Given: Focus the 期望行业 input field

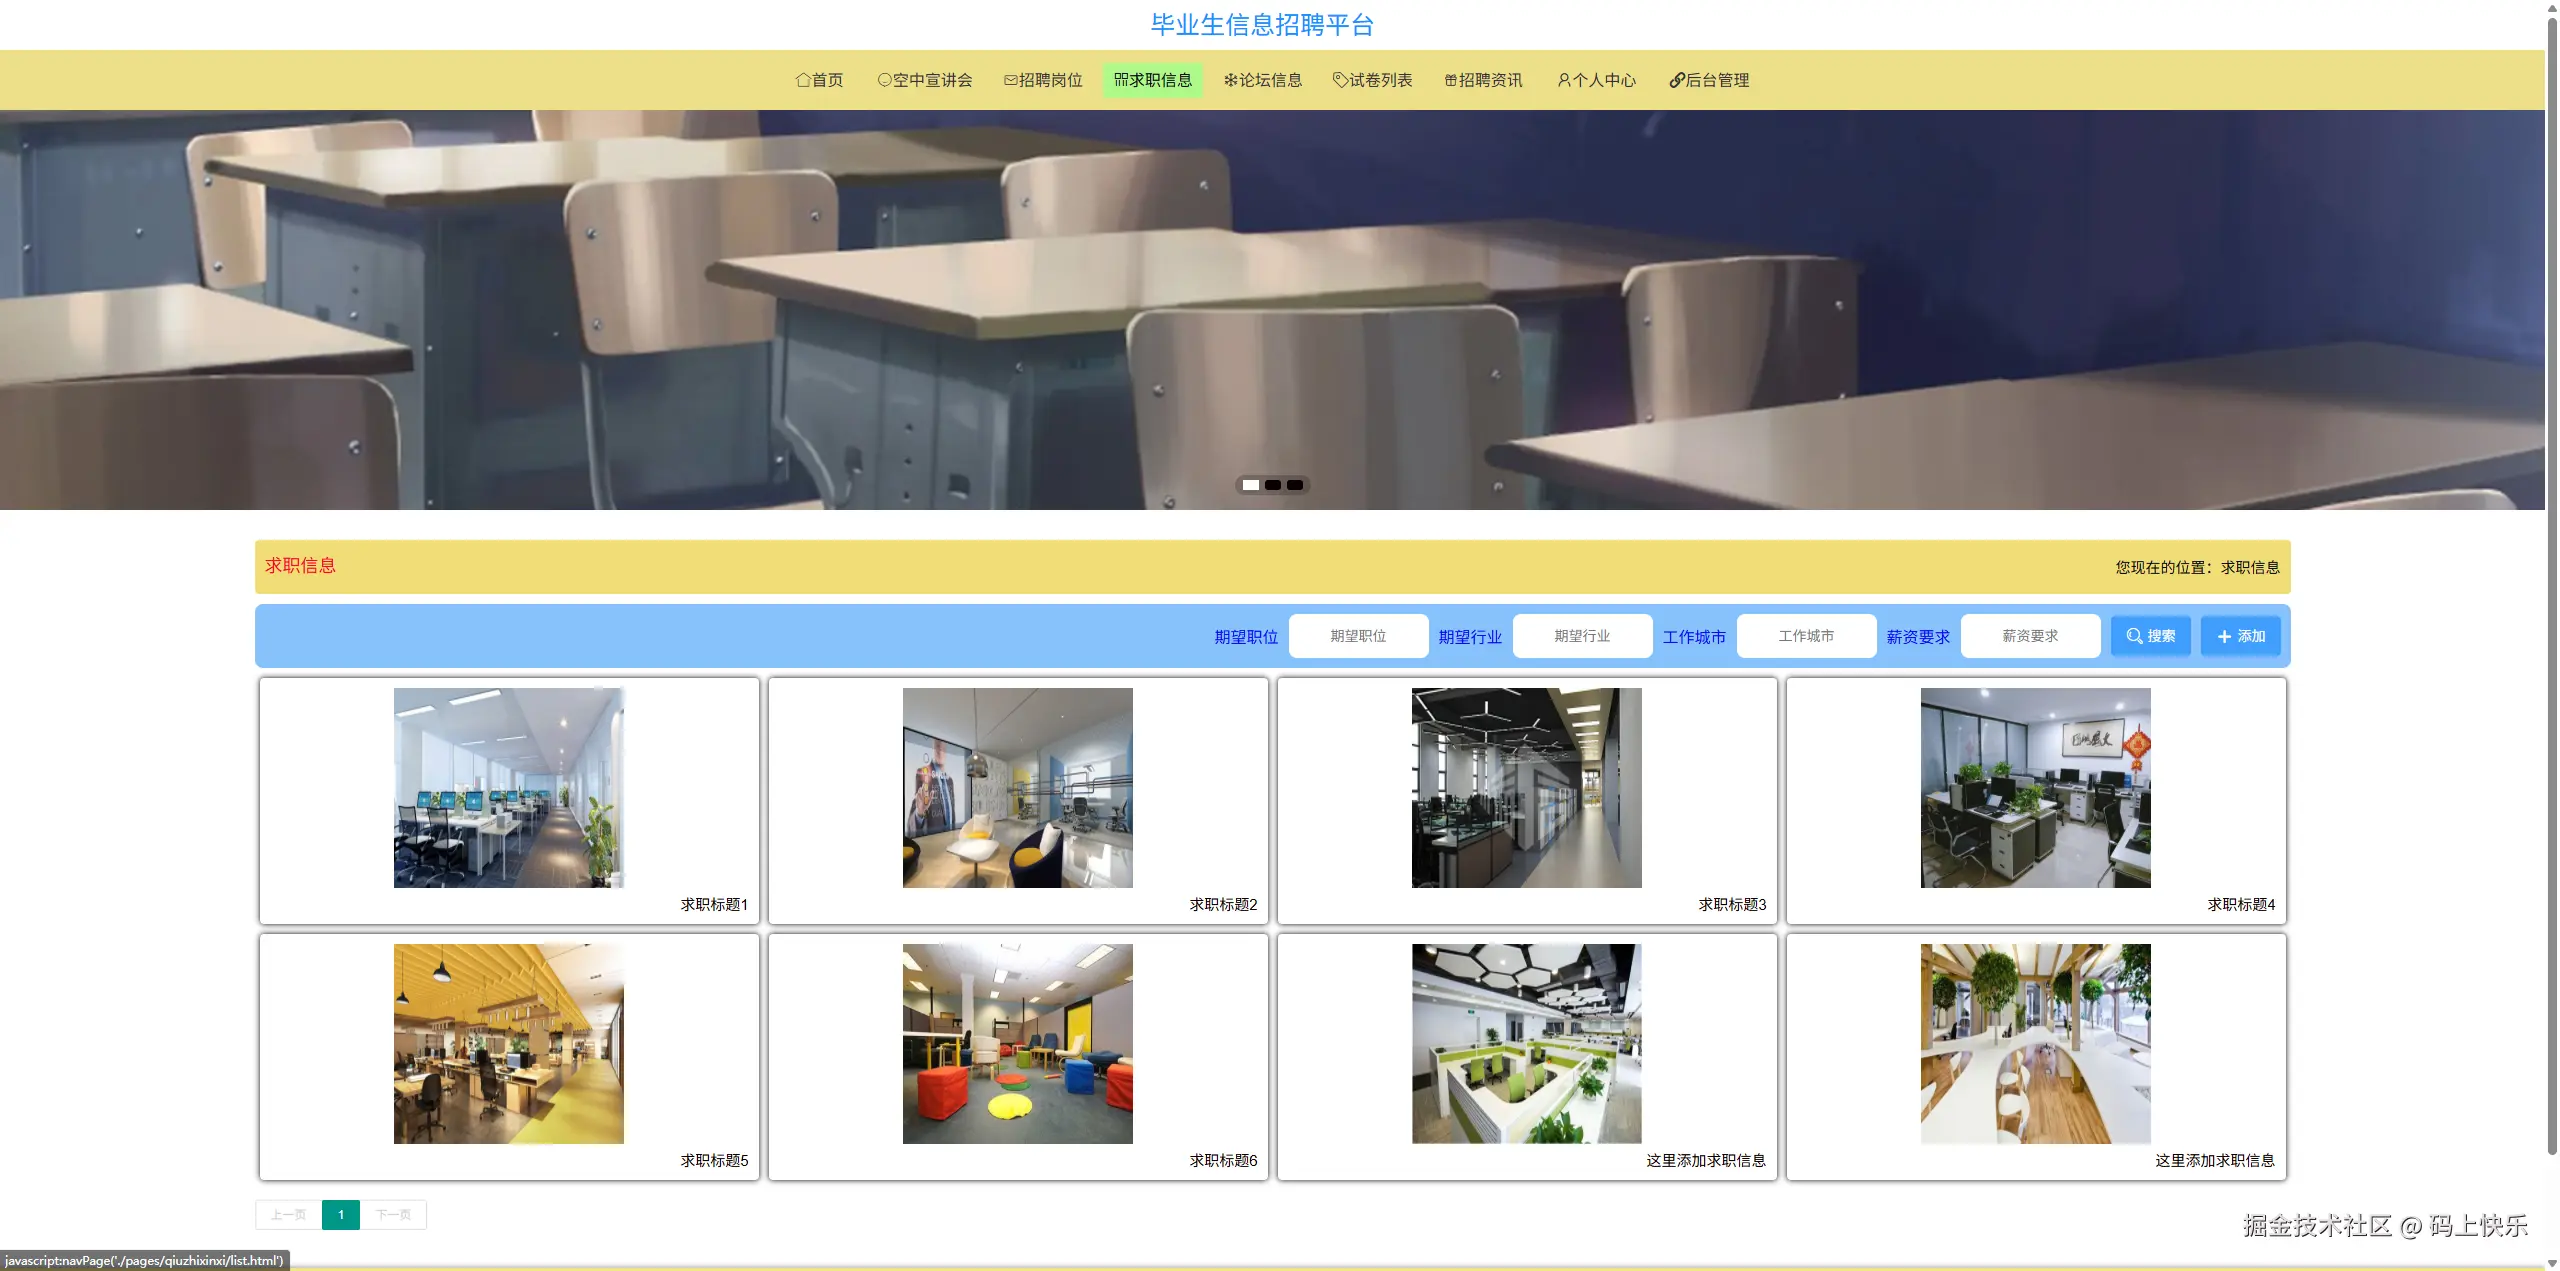Looking at the screenshot, I should [x=1582, y=636].
